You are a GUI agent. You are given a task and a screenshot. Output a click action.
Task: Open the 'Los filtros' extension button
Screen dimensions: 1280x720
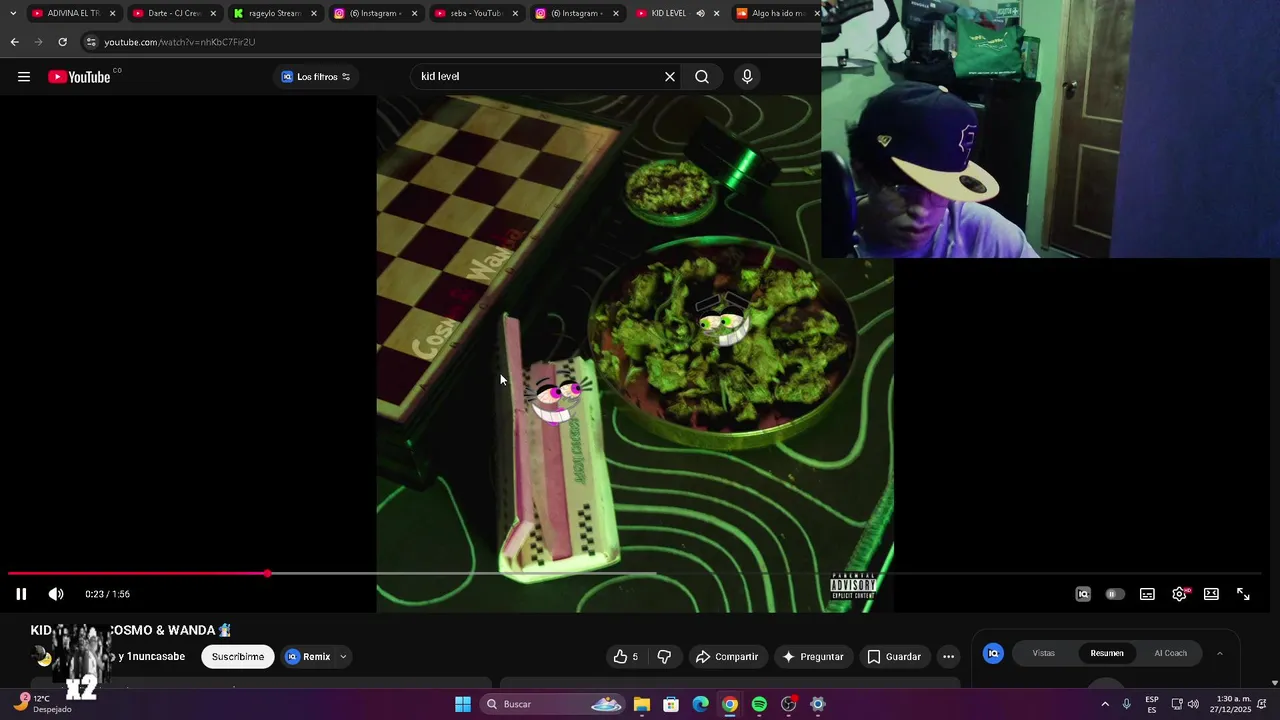(x=316, y=77)
